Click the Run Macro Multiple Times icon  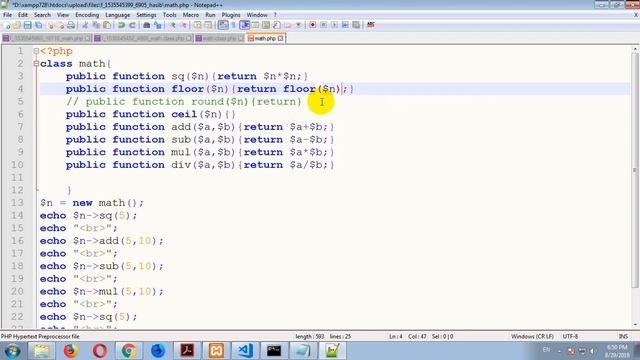click(x=345, y=25)
